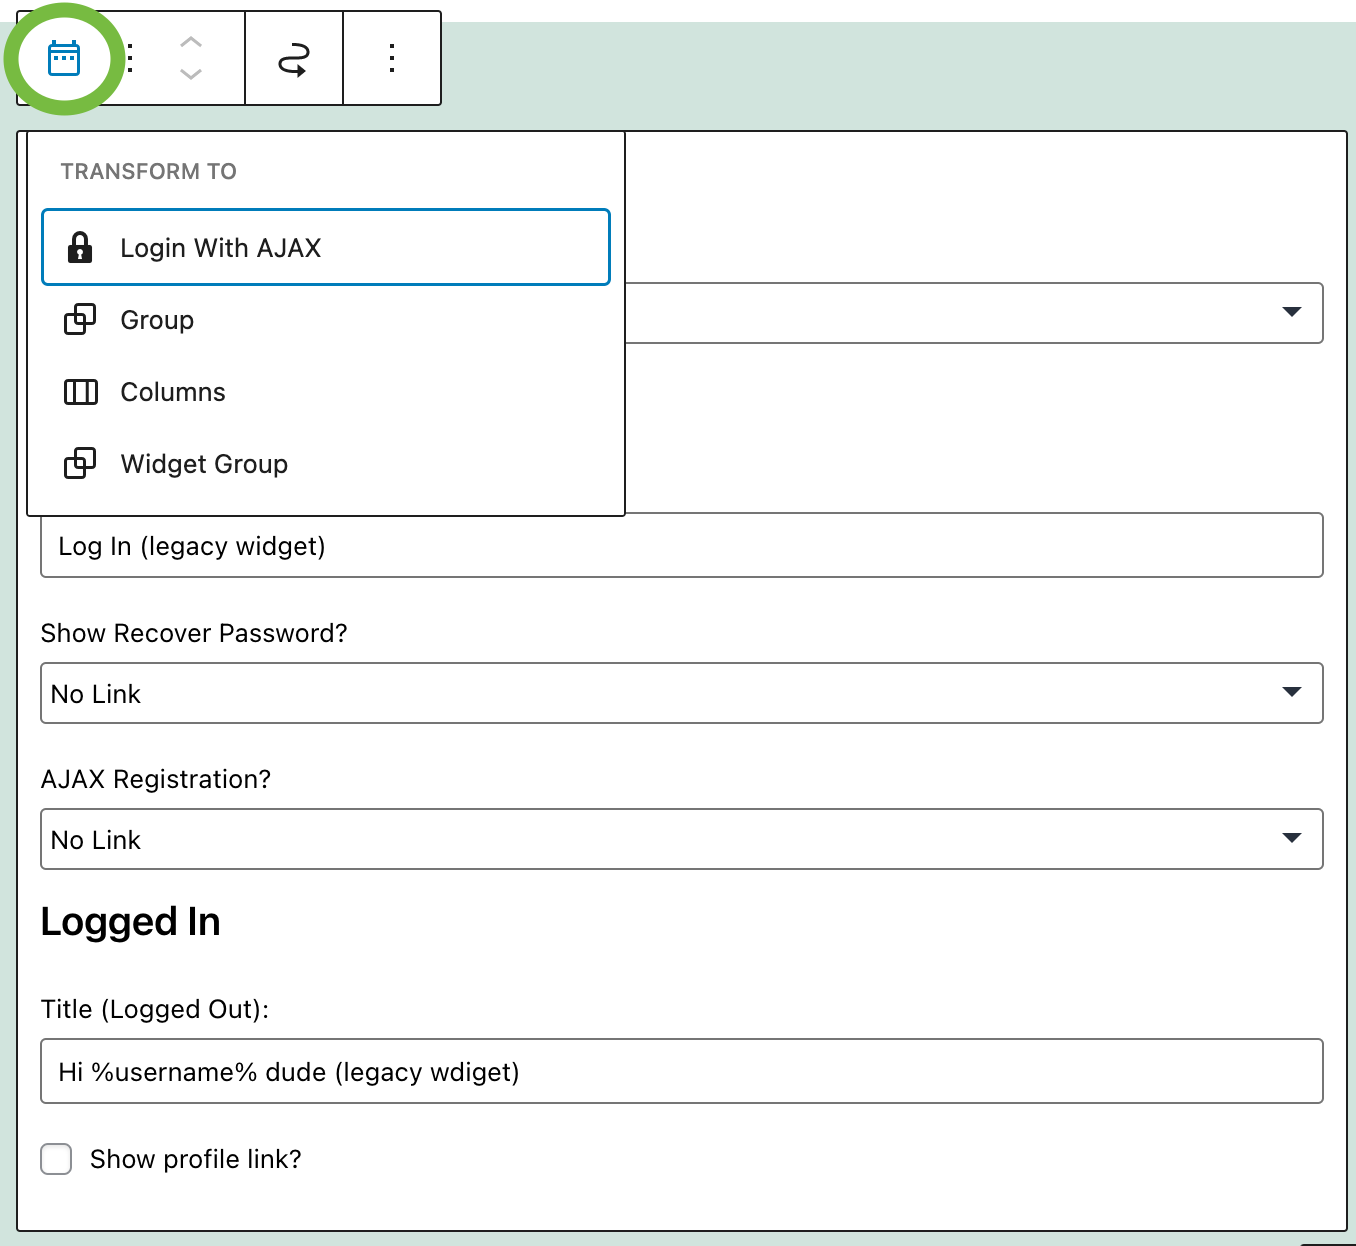Click the Log In (legacy widget) title field
The image size is (1356, 1246).
click(682, 546)
